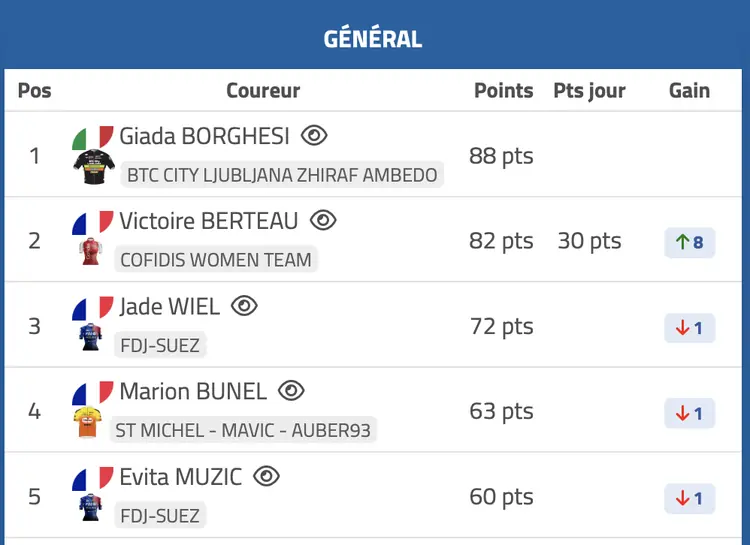Click Giada Borghesi's eye icon
The width and height of the screenshot is (750, 545).
pyautogui.click(x=314, y=136)
